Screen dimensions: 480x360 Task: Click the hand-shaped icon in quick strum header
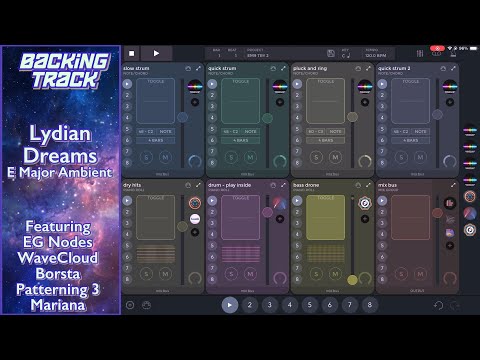273,68
